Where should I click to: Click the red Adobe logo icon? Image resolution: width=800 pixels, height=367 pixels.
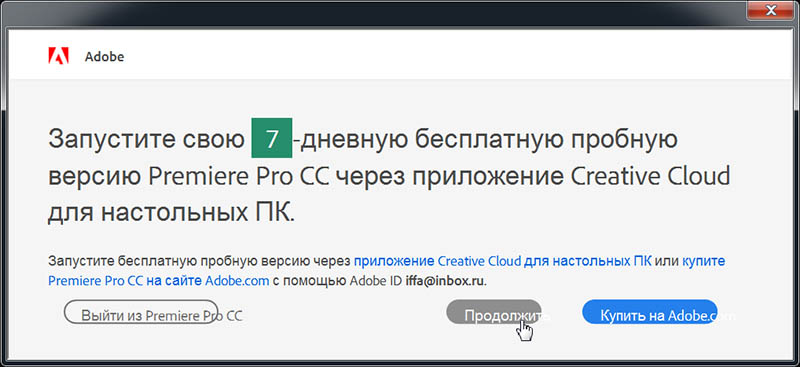pyautogui.click(x=58, y=56)
